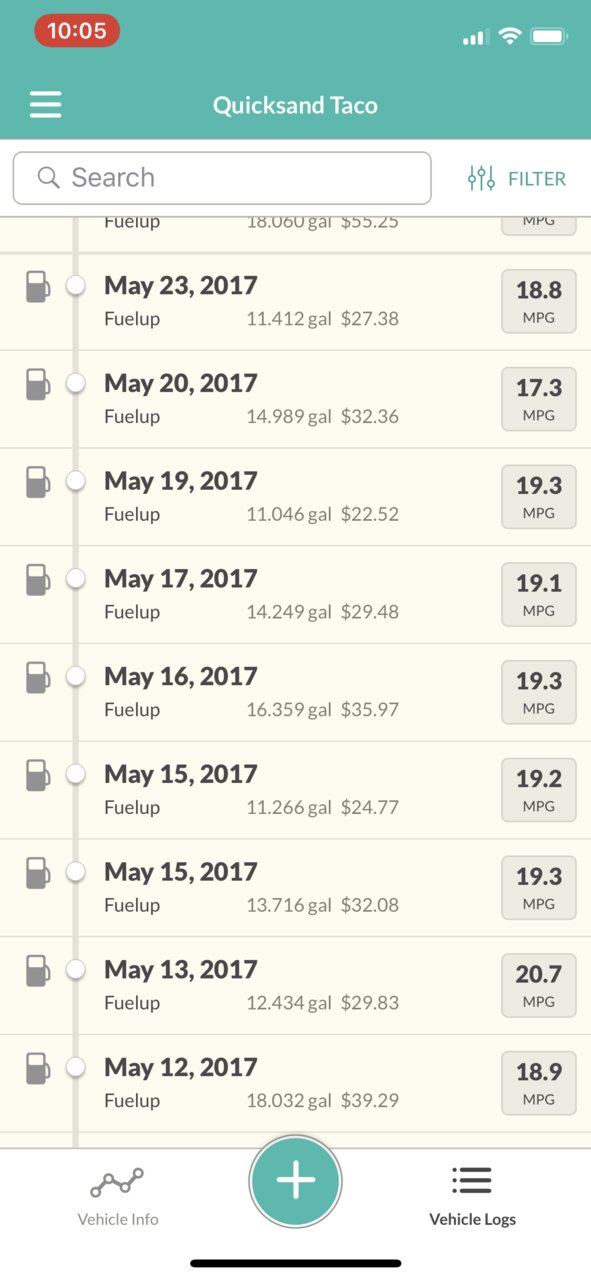Viewport: 591px width, 1280px height.
Task: Tap the round green plus button
Action: [x=295, y=1181]
